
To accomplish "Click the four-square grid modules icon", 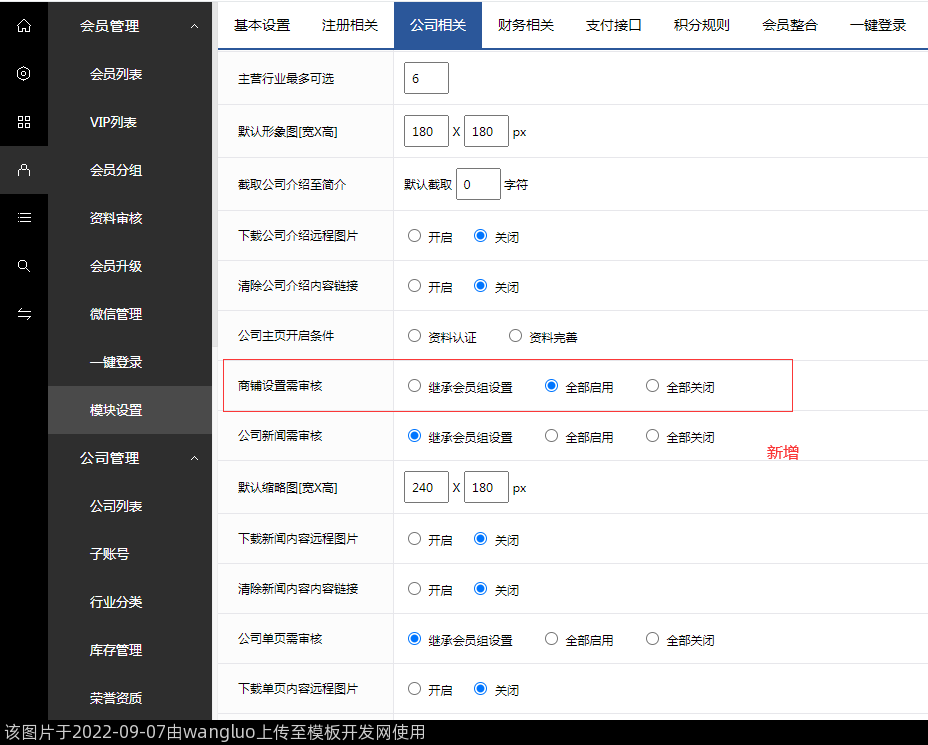I will point(24,122).
